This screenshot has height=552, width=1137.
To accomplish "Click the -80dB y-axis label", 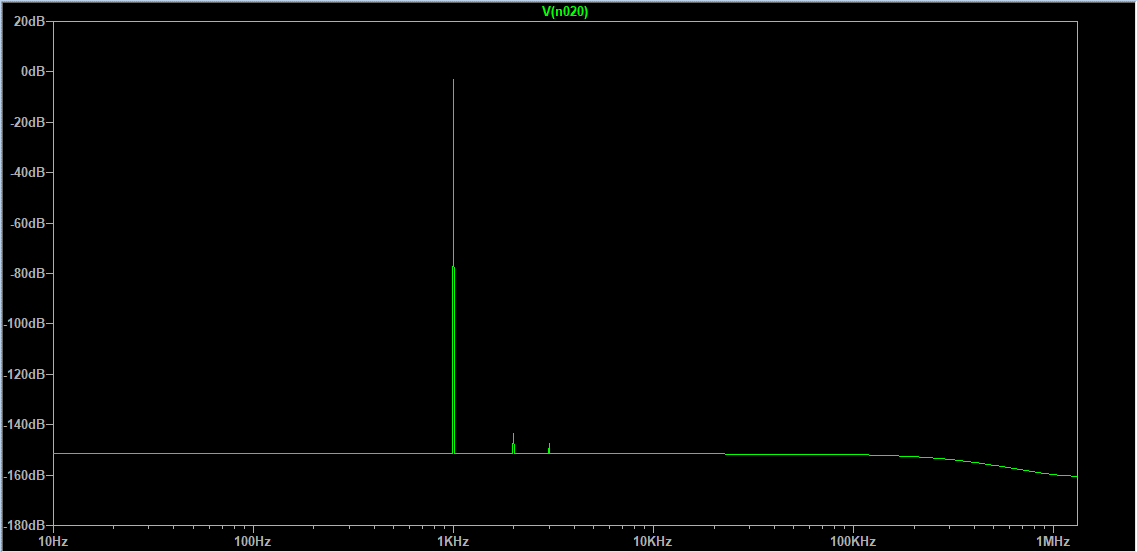I will [29, 273].
